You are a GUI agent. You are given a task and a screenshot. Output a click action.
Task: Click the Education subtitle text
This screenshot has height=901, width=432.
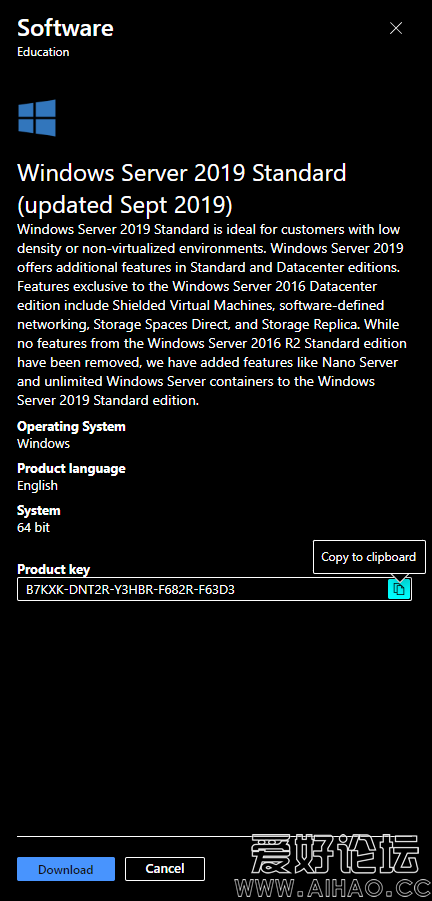(43, 52)
